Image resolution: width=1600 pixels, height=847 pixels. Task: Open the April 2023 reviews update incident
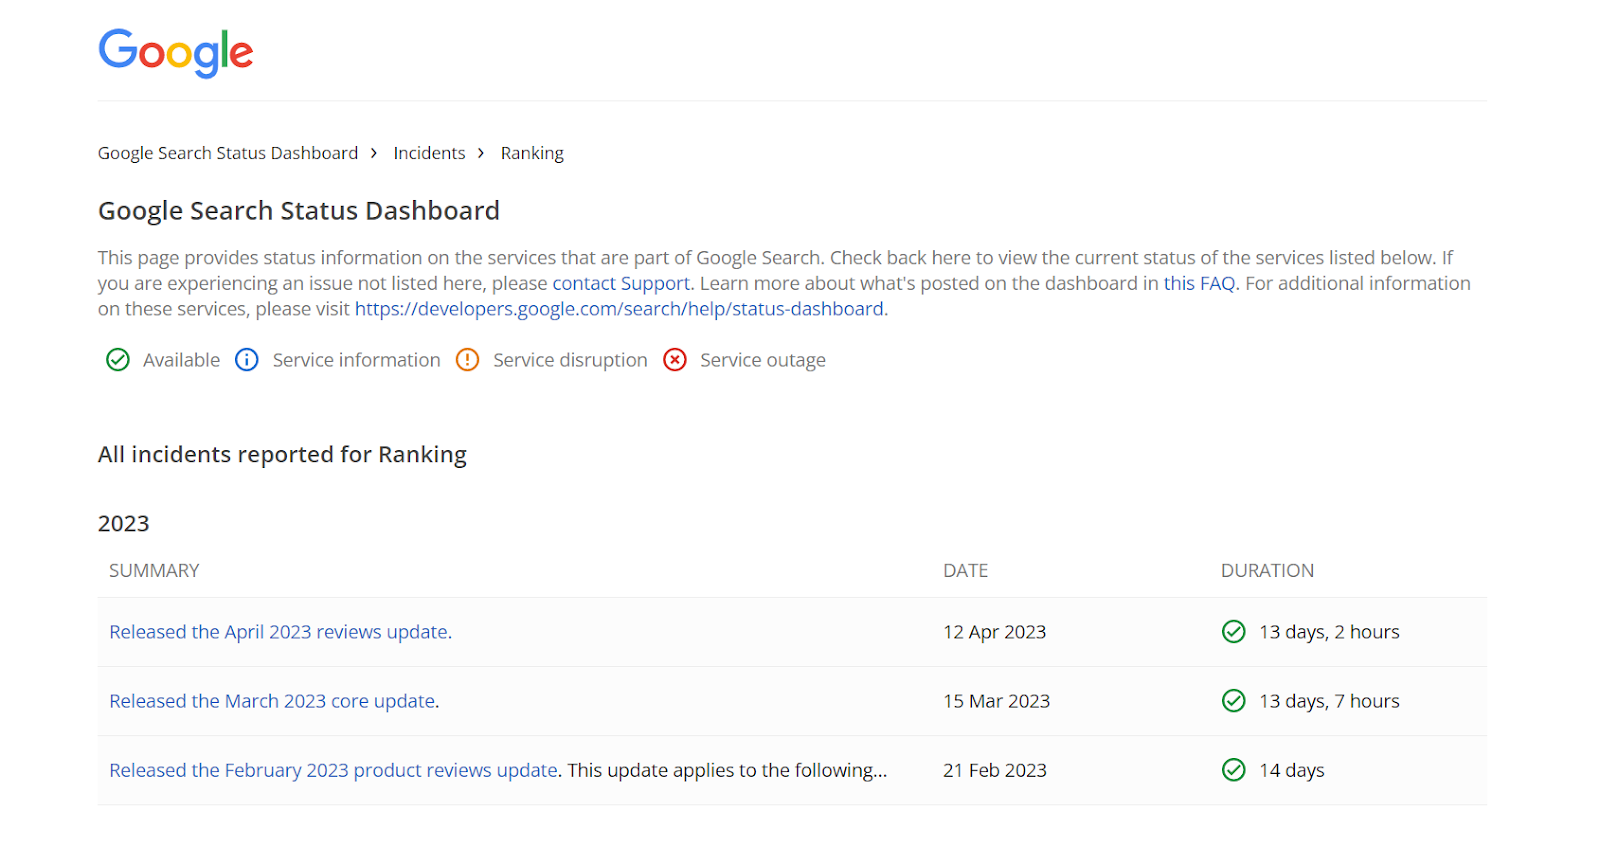click(x=278, y=632)
